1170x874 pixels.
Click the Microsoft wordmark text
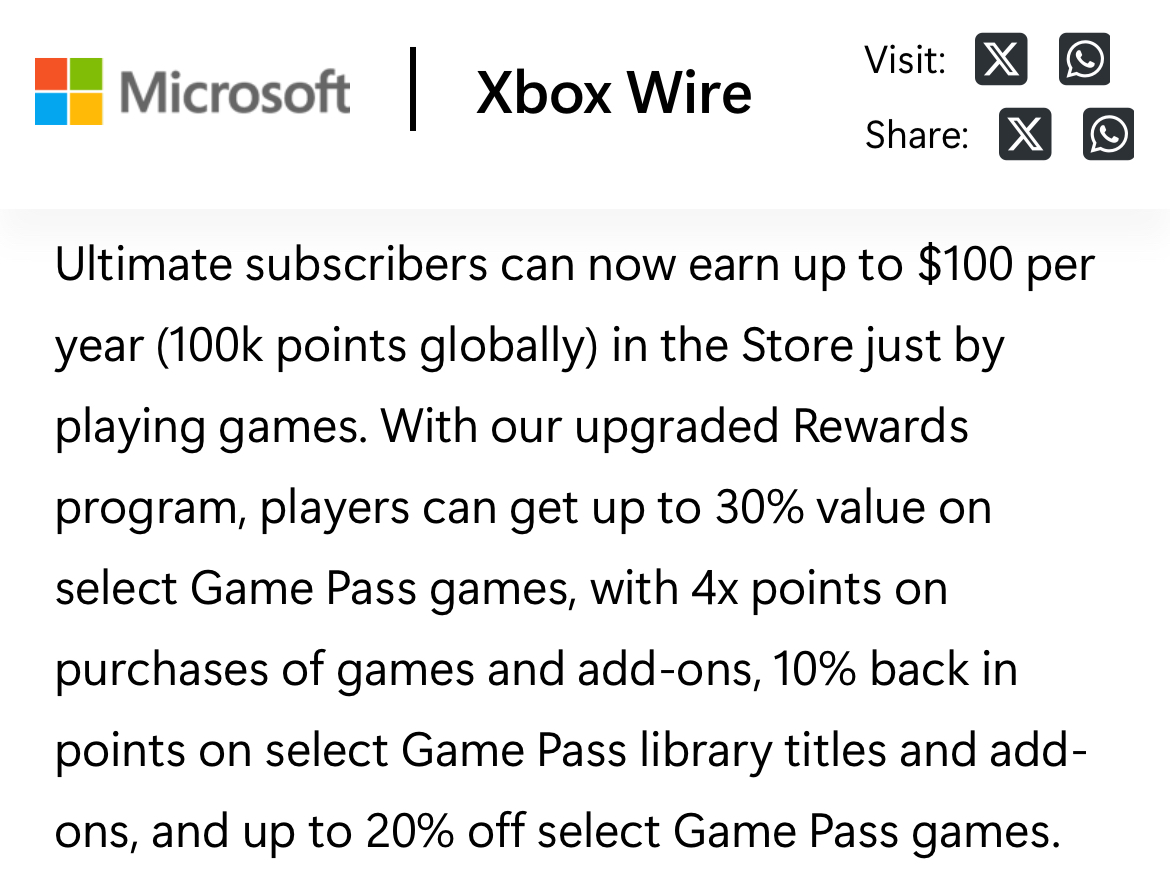pyautogui.click(x=235, y=93)
